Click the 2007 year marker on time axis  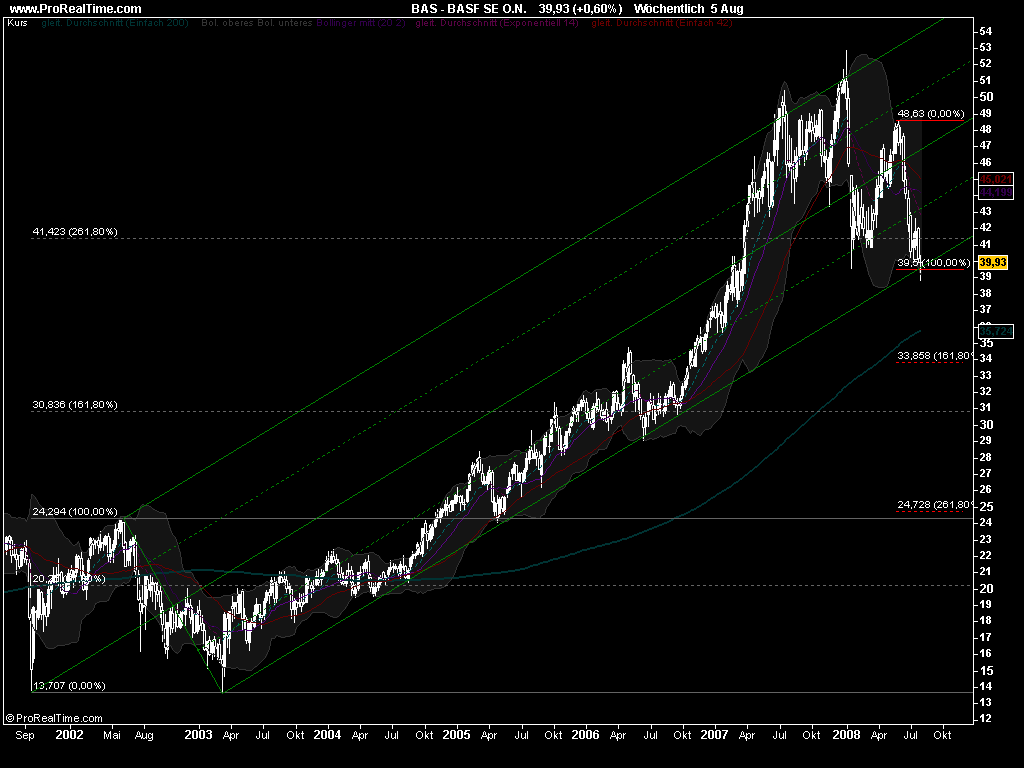(714, 735)
